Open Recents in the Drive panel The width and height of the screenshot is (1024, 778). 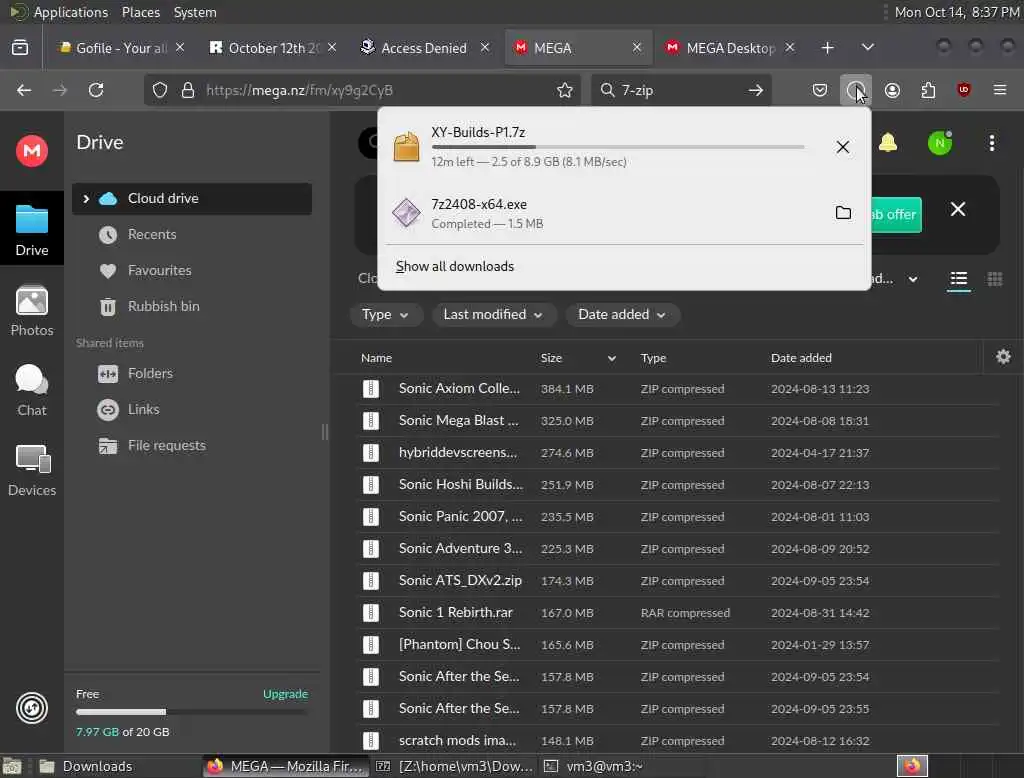[x=152, y=235]
